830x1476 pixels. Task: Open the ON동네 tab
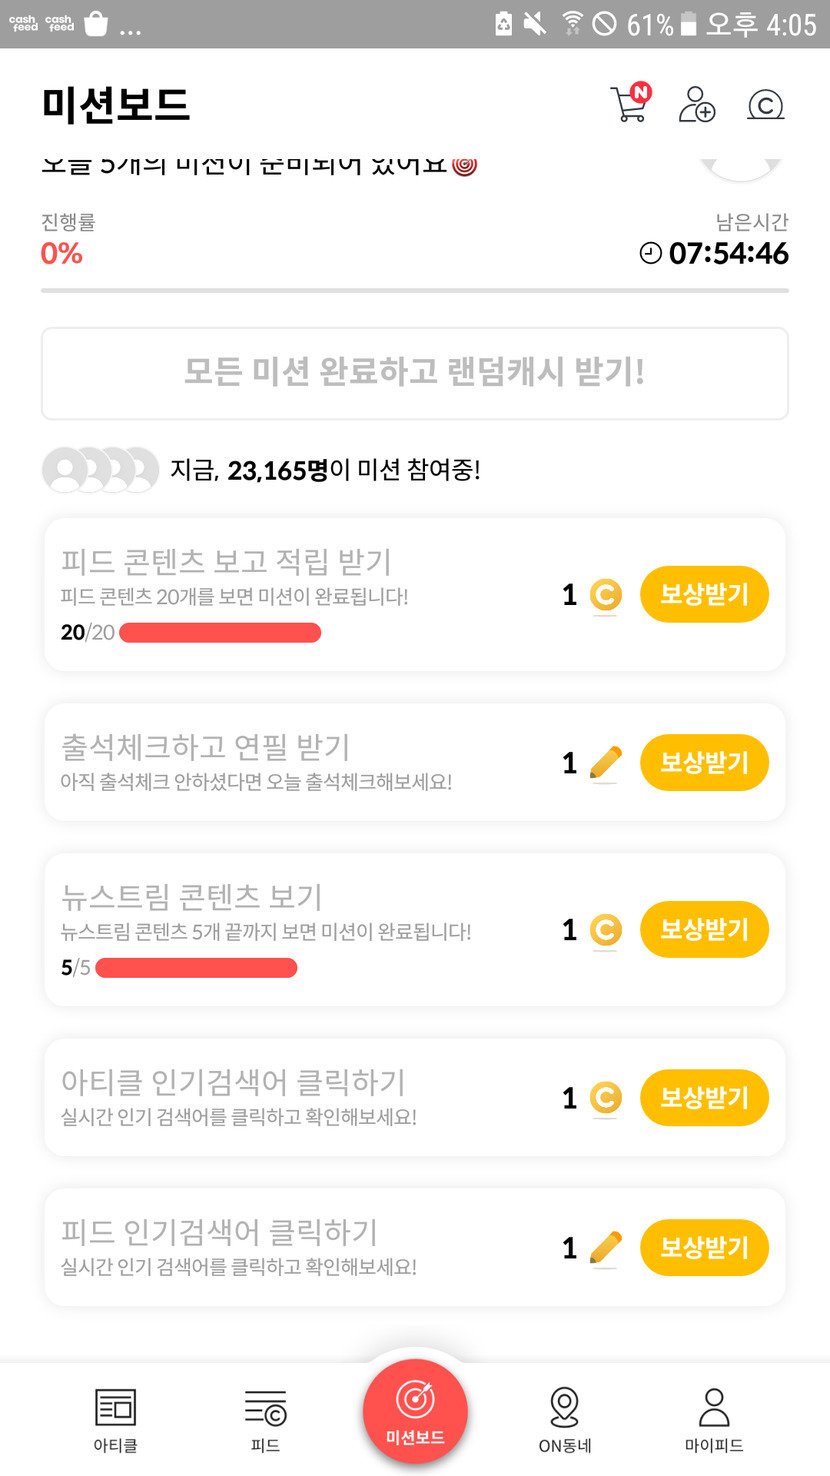(565, 1419)
